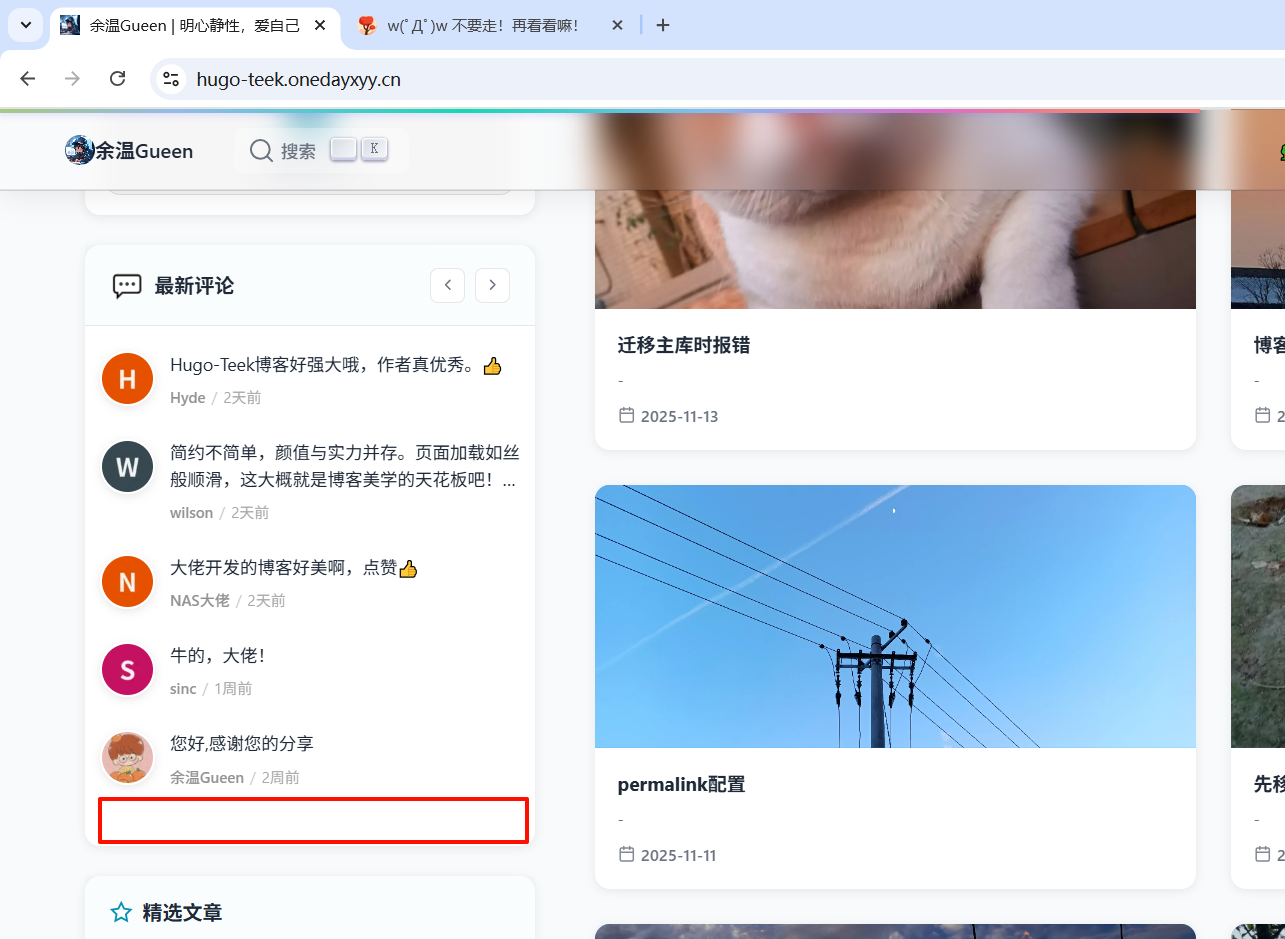Click wilson's dark W avatar
This screenshot has height=939, width=1285.
[127, 467]
